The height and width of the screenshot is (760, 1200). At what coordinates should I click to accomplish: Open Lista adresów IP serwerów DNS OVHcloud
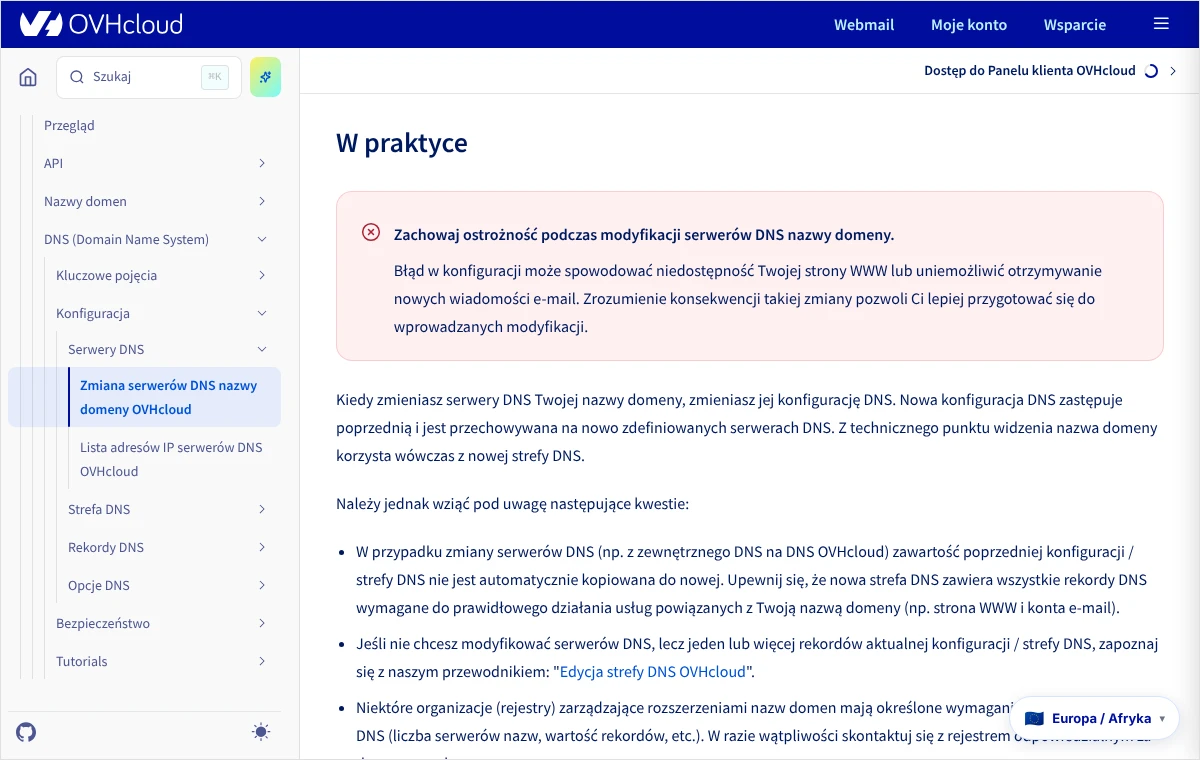coord(171,459)
